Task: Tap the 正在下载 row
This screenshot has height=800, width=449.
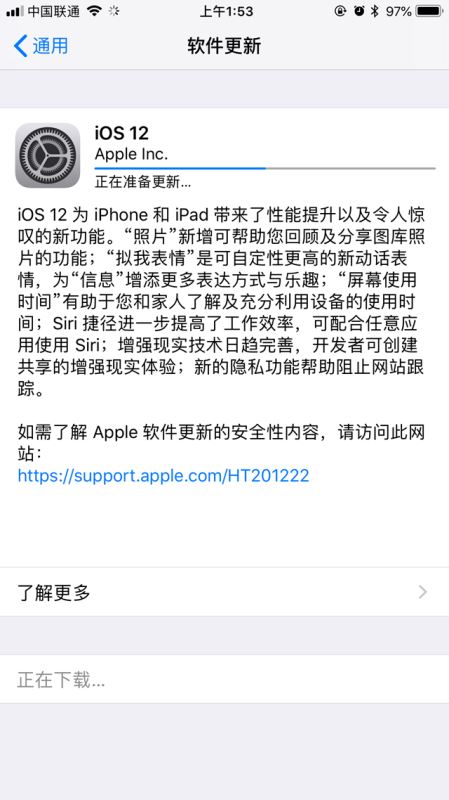Action: 224,680
